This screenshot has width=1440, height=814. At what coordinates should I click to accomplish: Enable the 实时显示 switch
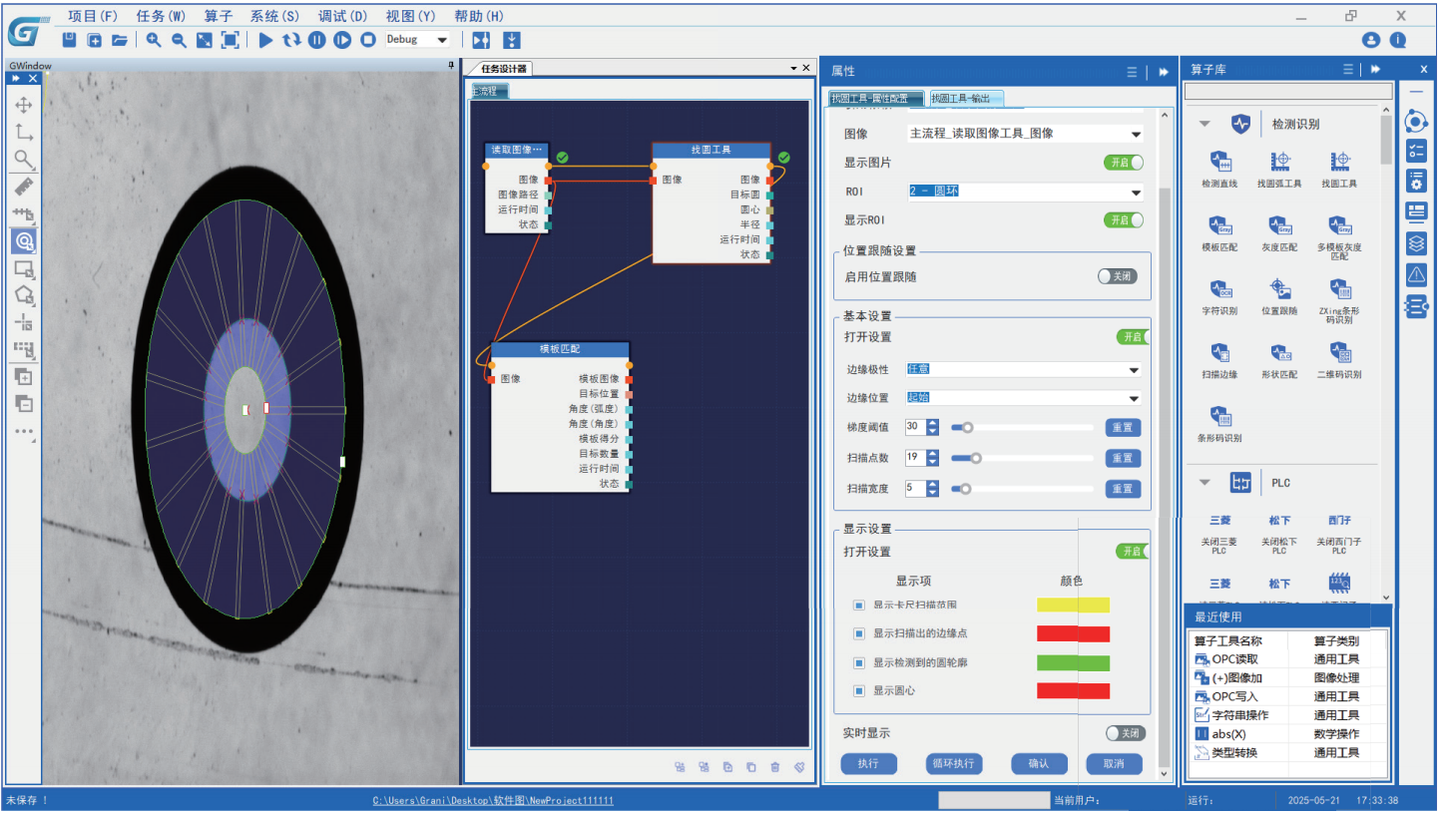(1125, 733)
